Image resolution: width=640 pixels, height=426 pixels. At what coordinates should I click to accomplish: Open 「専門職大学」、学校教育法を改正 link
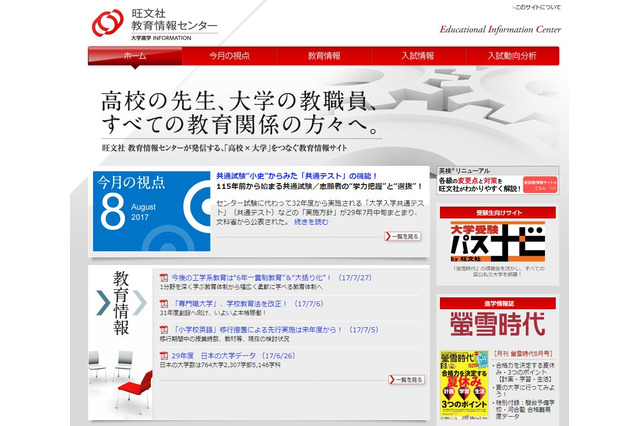pos(247,304)
